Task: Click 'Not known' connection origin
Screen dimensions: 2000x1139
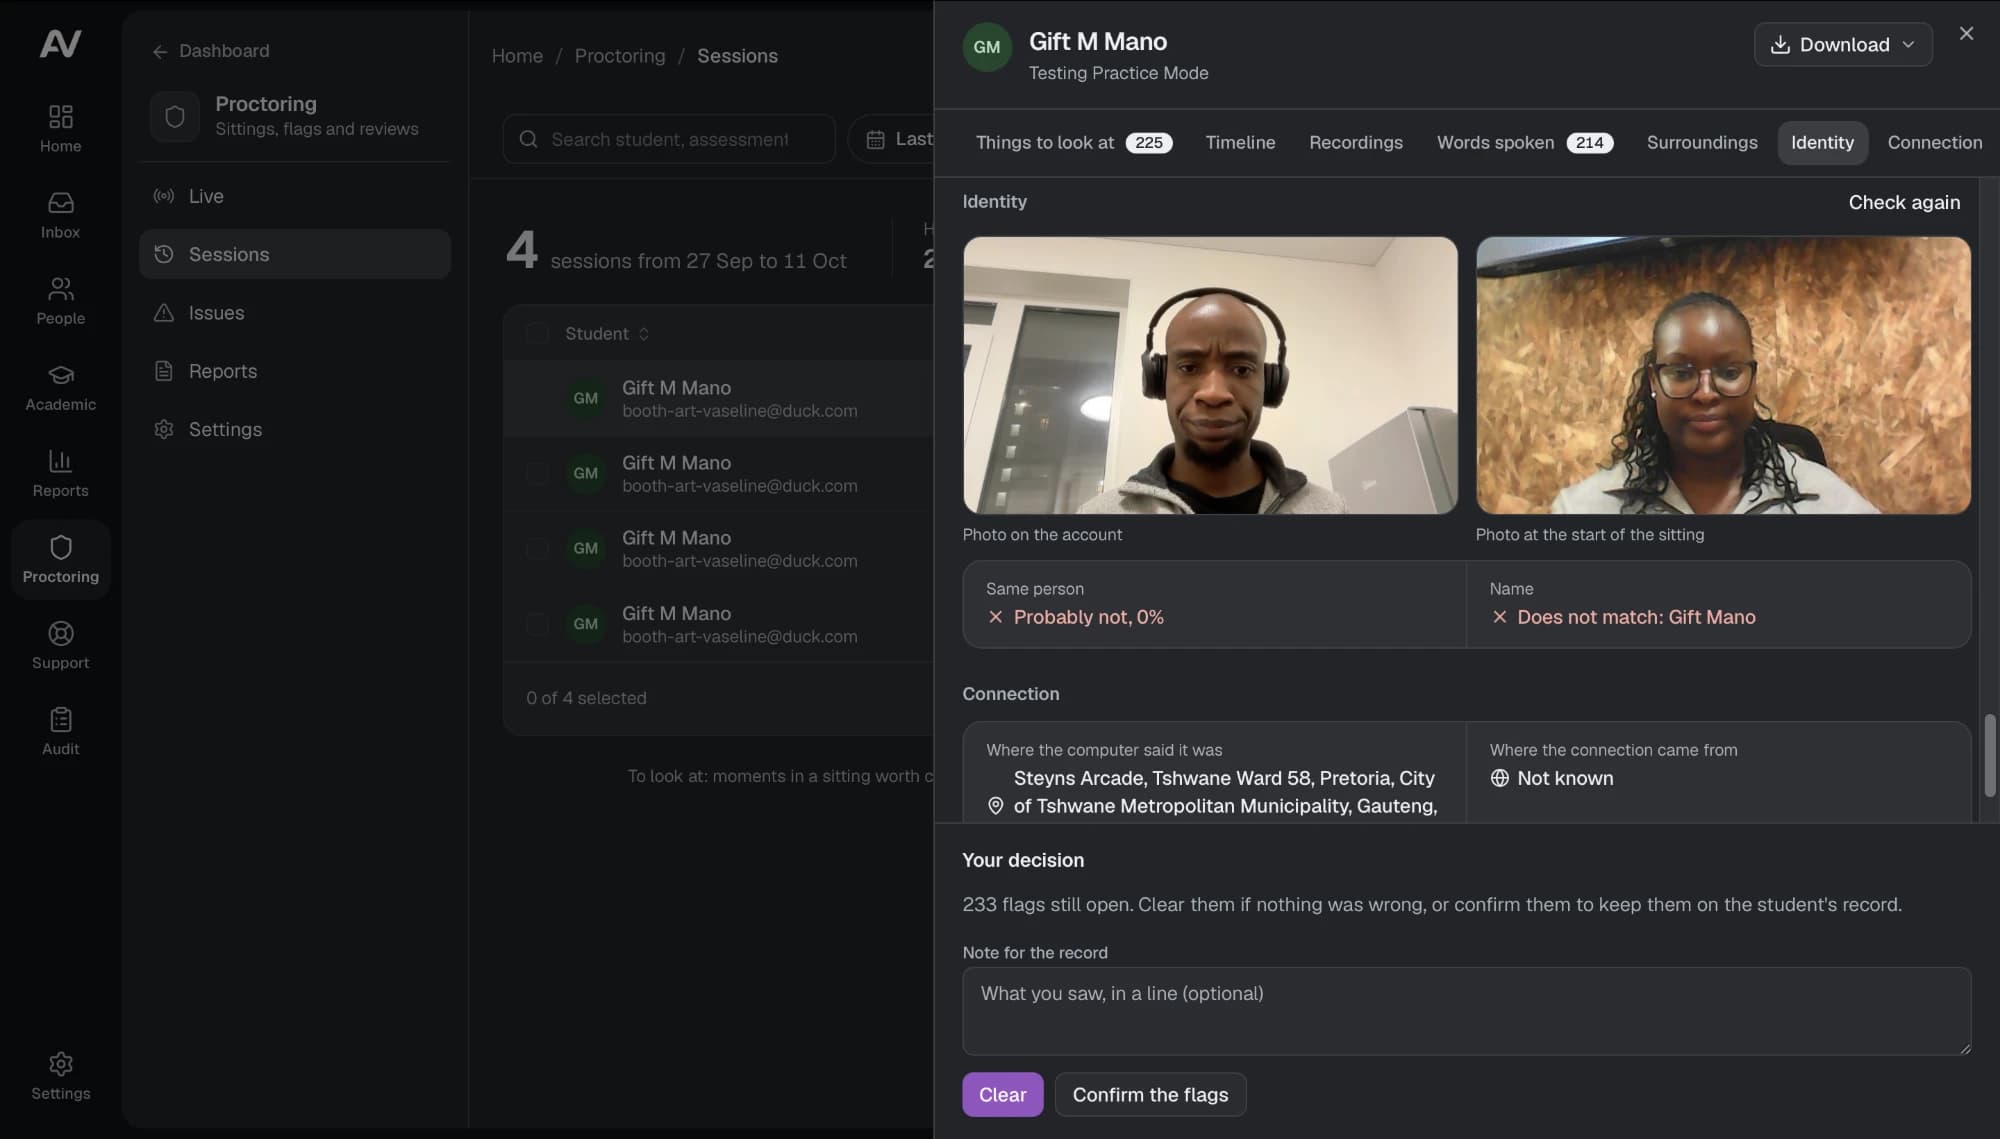Action: coord(1565,778)
